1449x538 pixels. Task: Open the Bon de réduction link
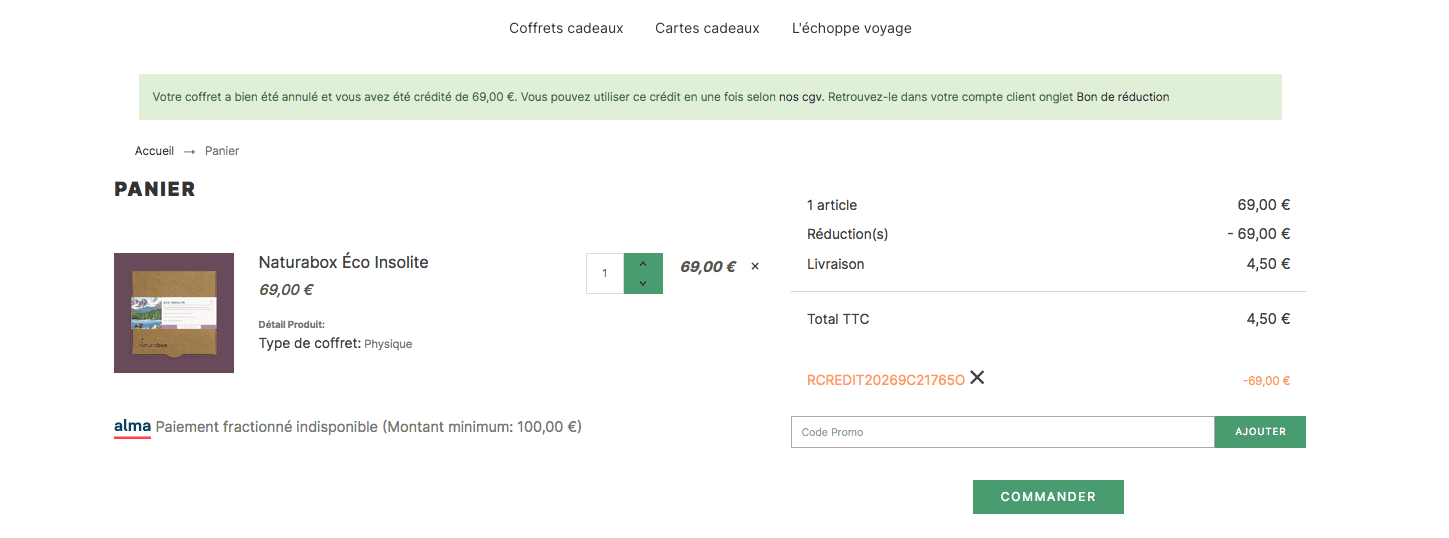point(1122,97)
